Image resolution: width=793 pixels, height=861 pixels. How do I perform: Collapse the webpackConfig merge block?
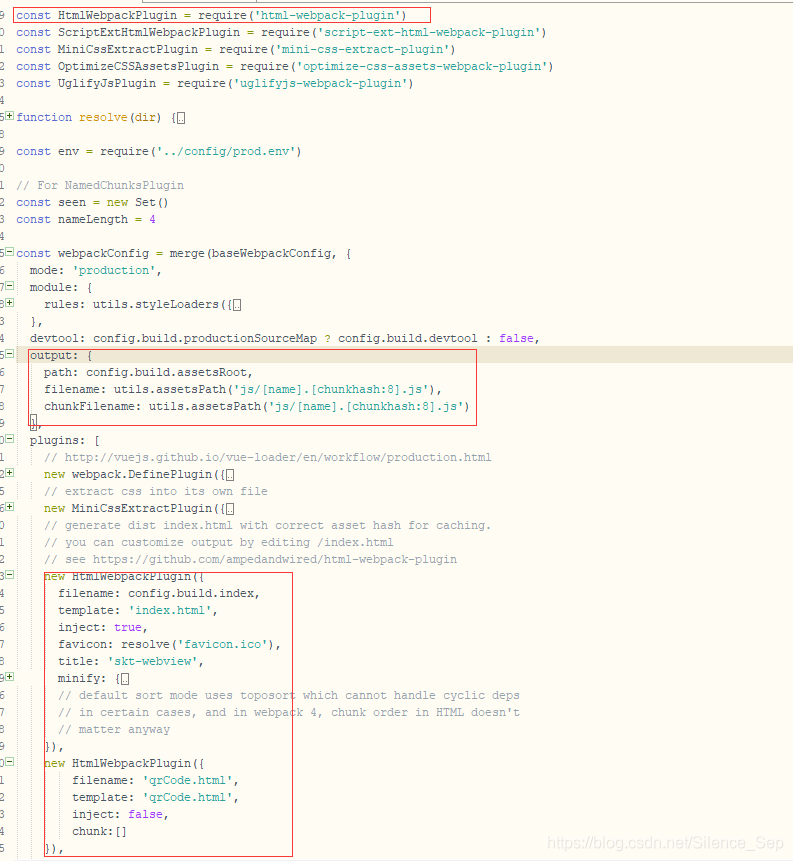[x=9, y=252]
